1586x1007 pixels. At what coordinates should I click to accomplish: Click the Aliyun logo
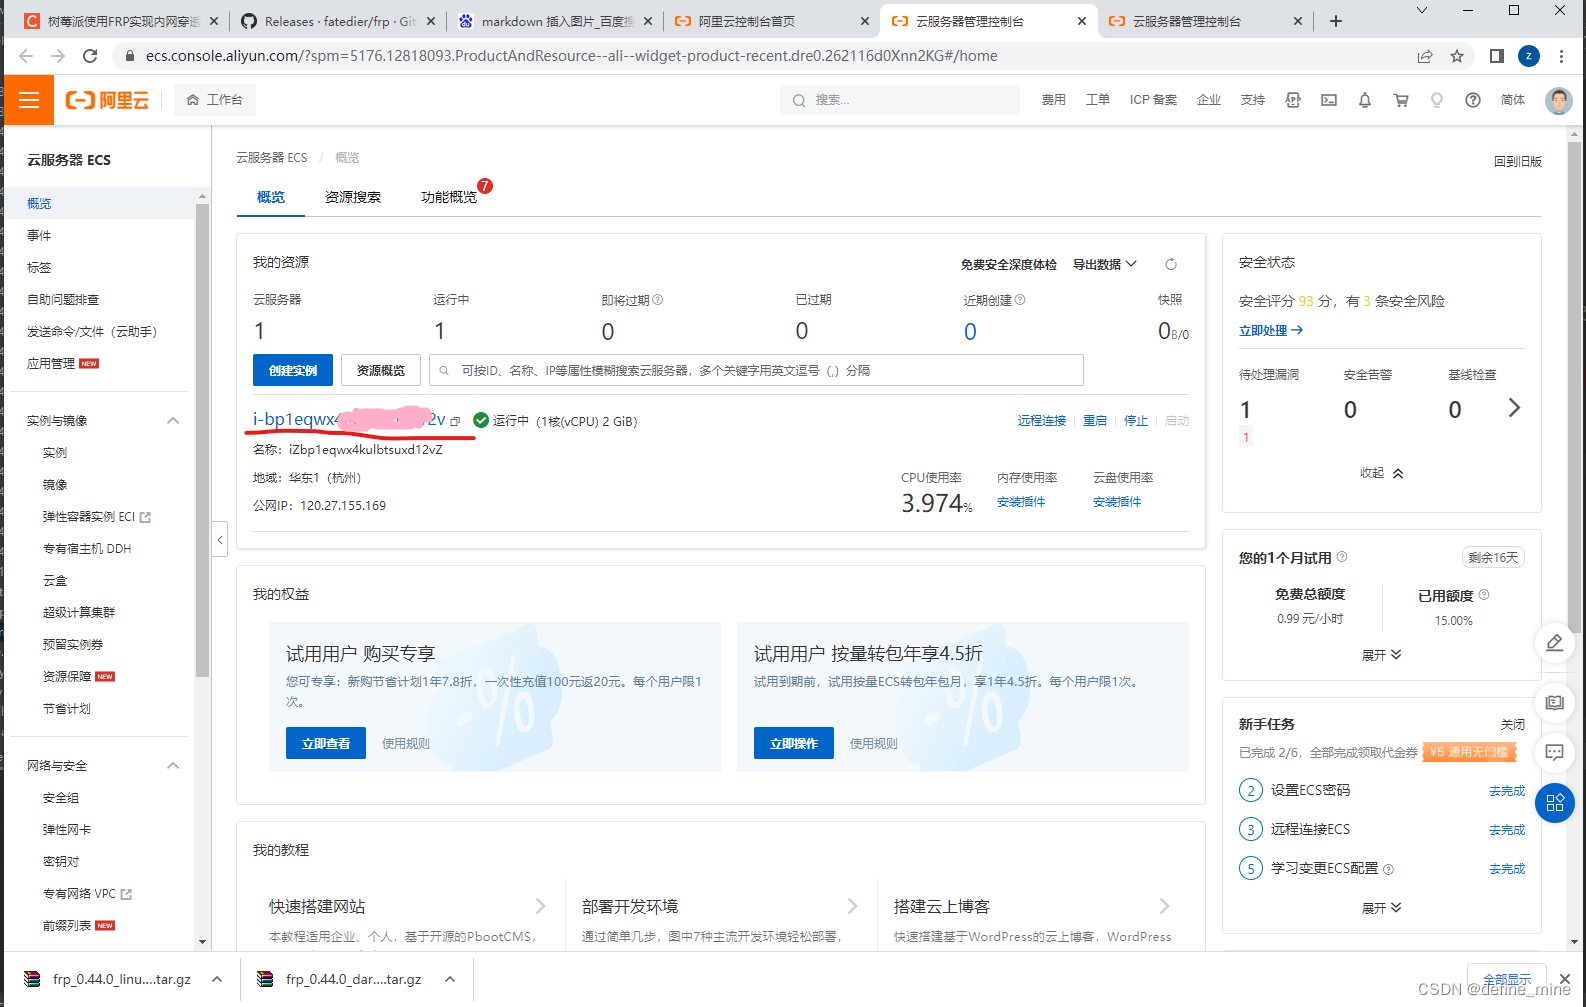tap(107, 100)
